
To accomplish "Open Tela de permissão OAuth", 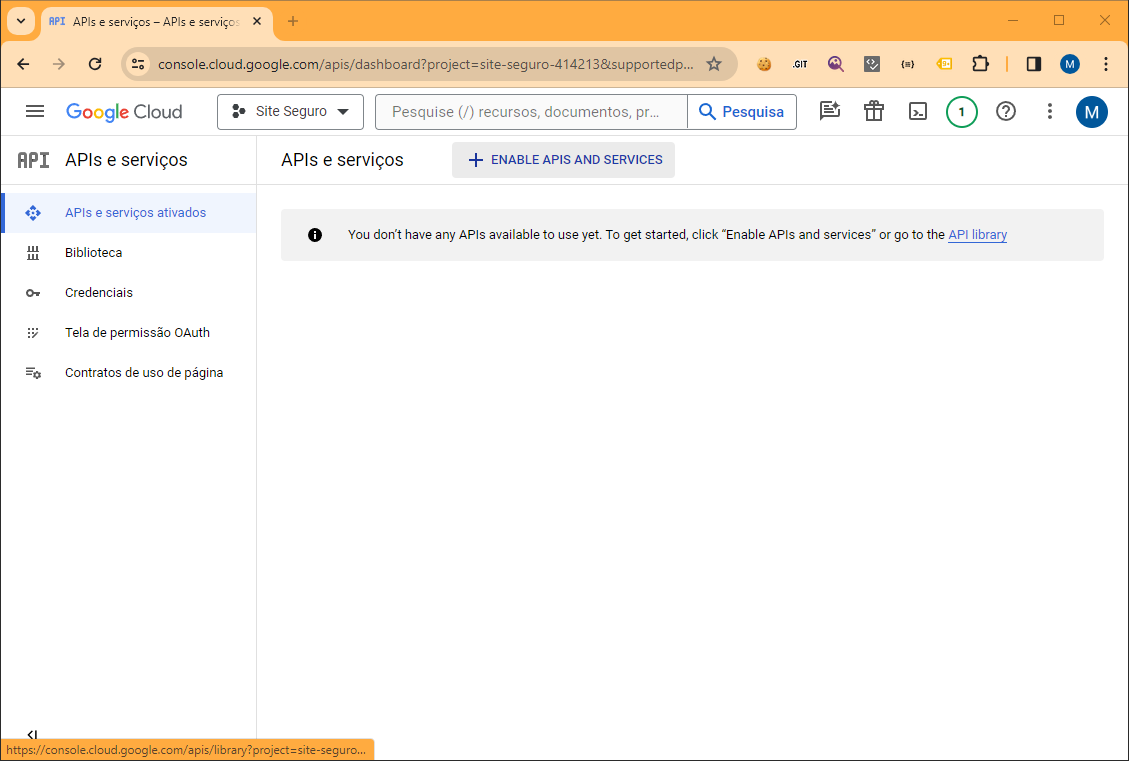I will pos(130,333).
